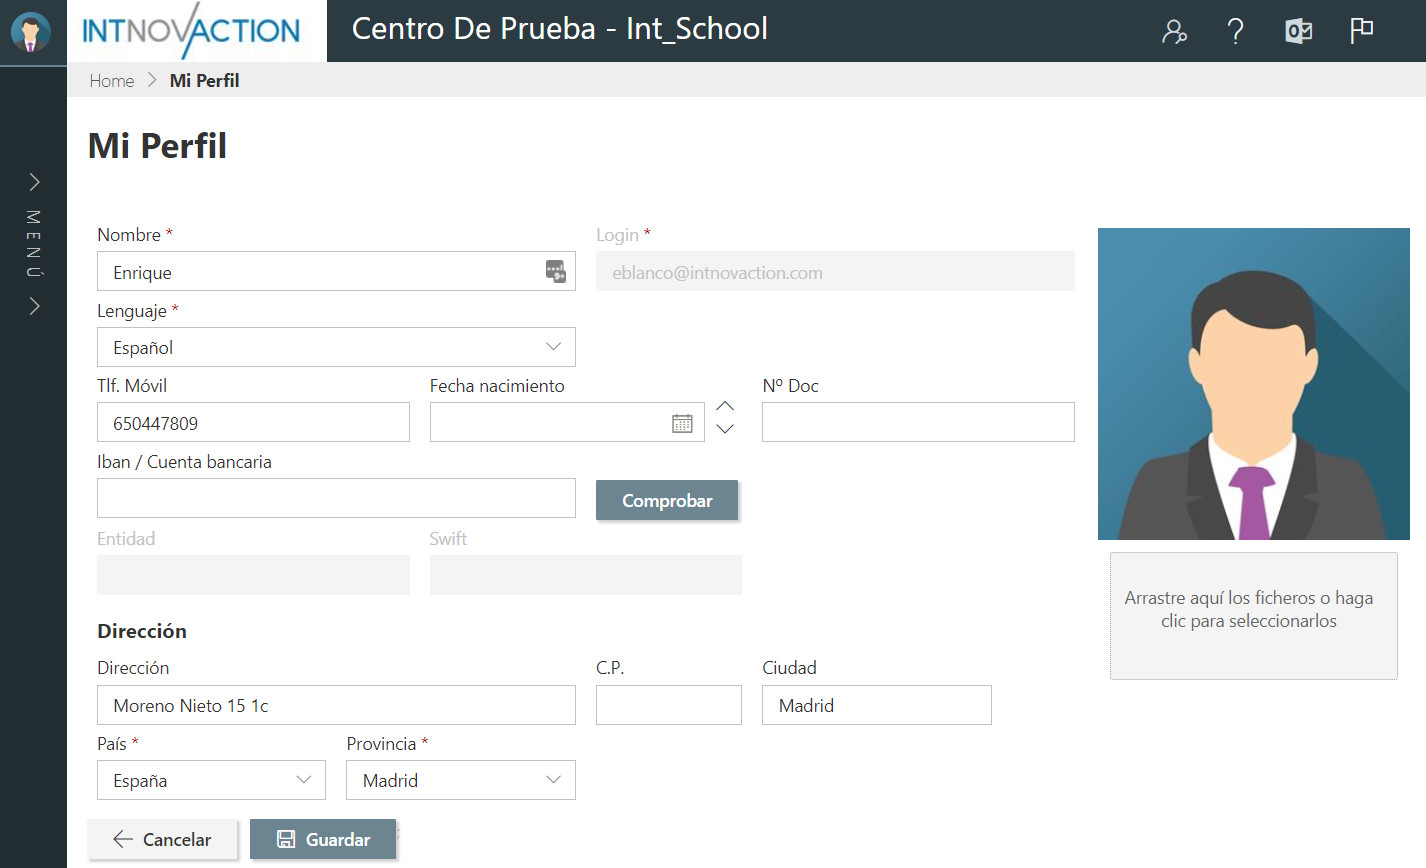Click the Intnovaction logo
1426x868 pixels.
pos(192,31)
